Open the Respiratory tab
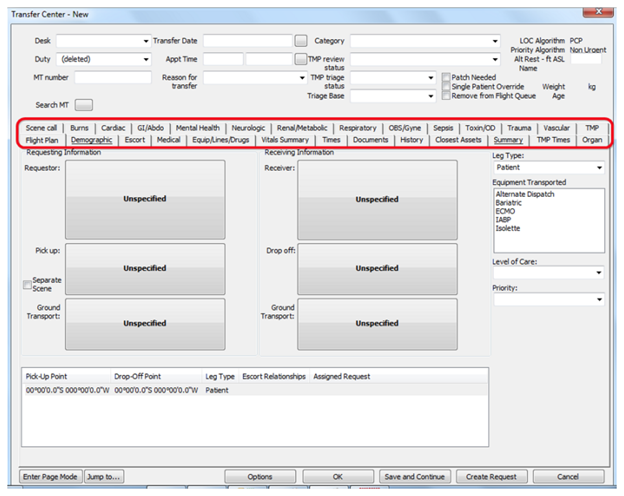The image size is (624, 496). (x=358, y=128)
